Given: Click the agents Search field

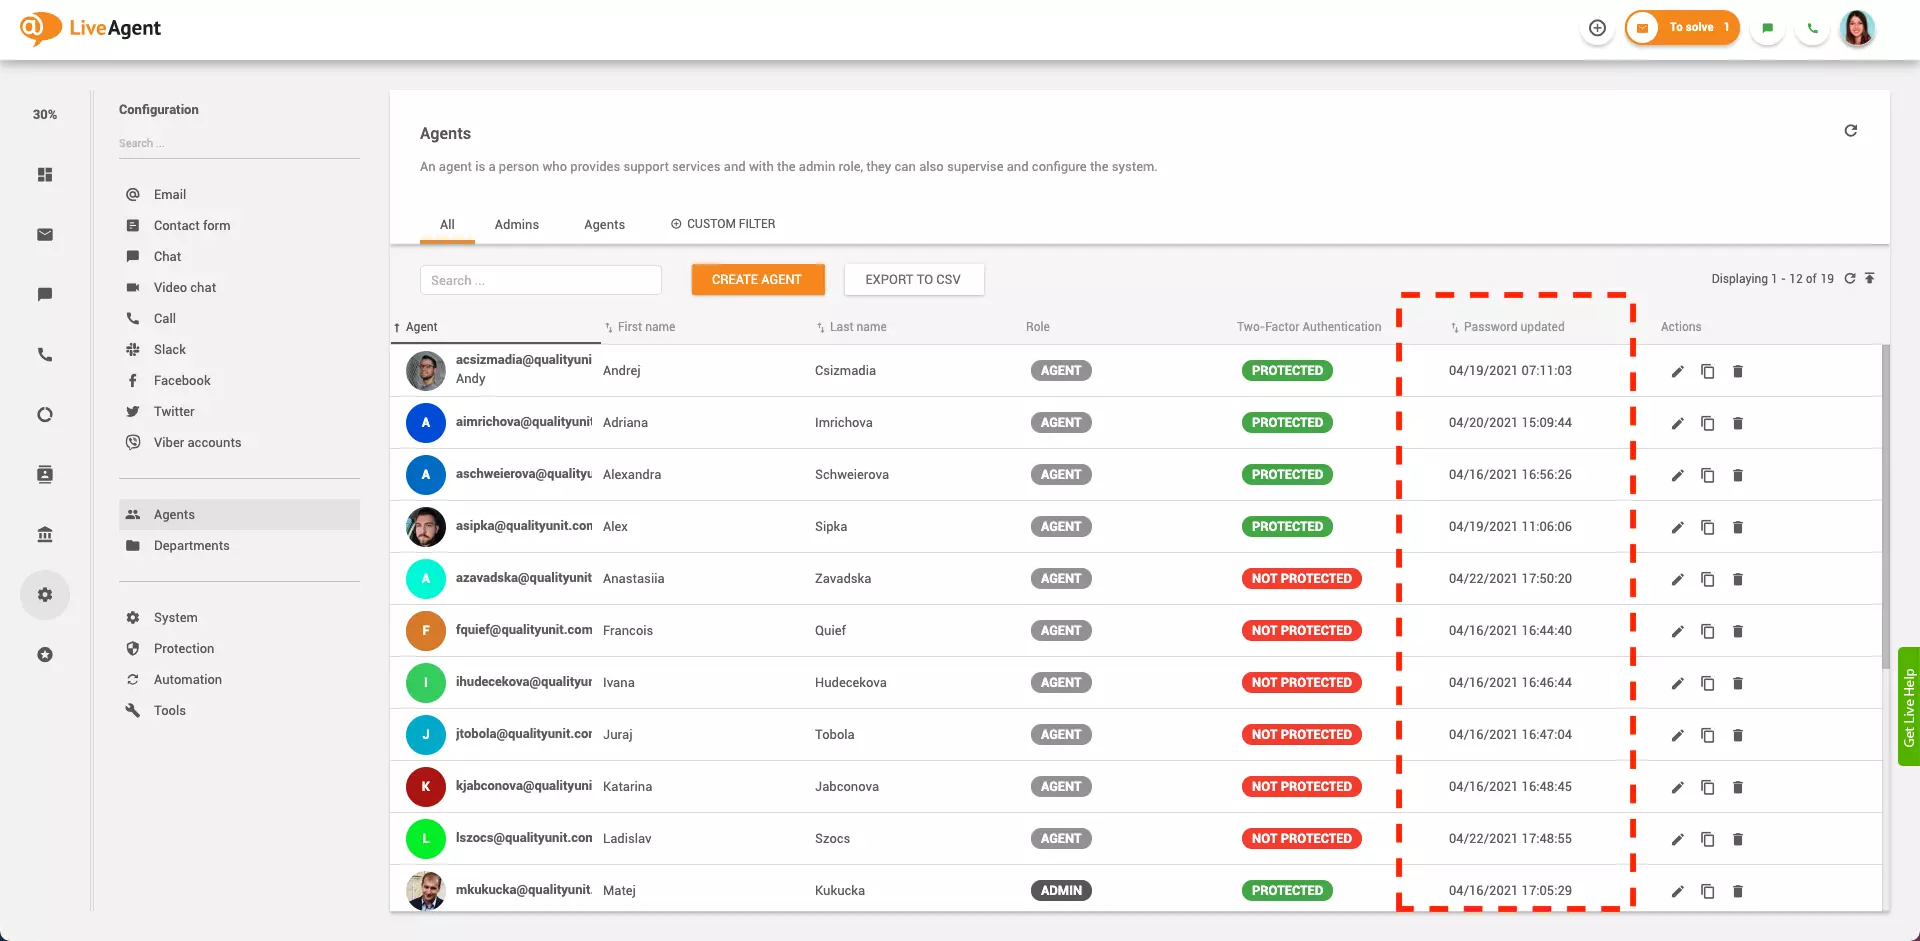Looking at the screenshot, I should (x=540, y=279).
